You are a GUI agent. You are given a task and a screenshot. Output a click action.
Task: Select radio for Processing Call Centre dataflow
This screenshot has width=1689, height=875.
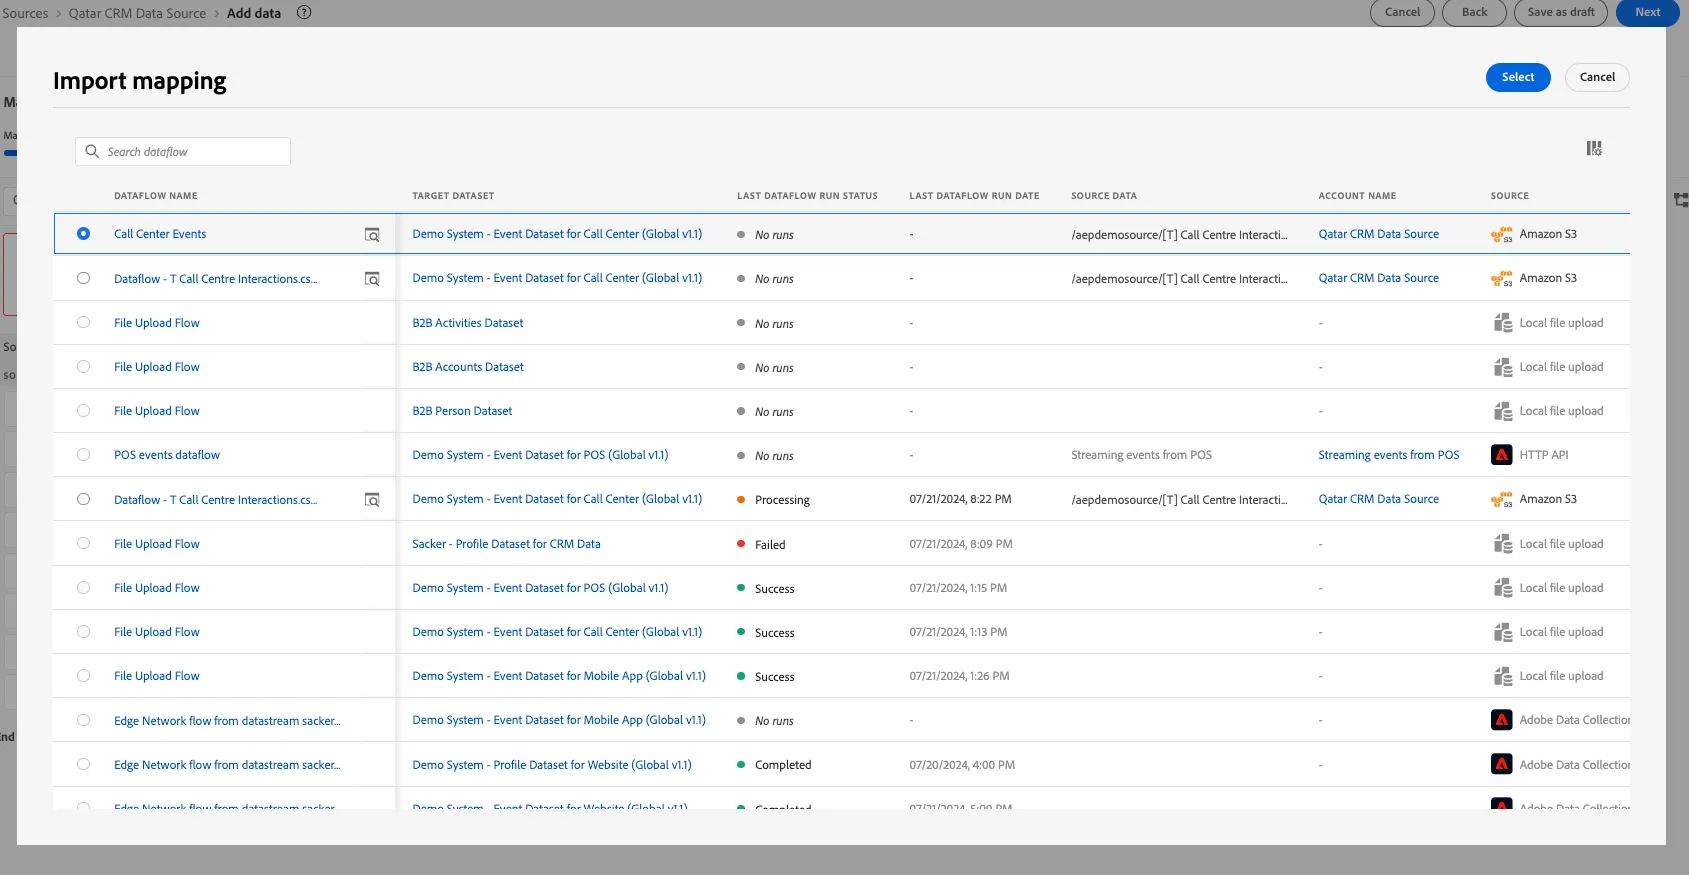tap(83, 499)
